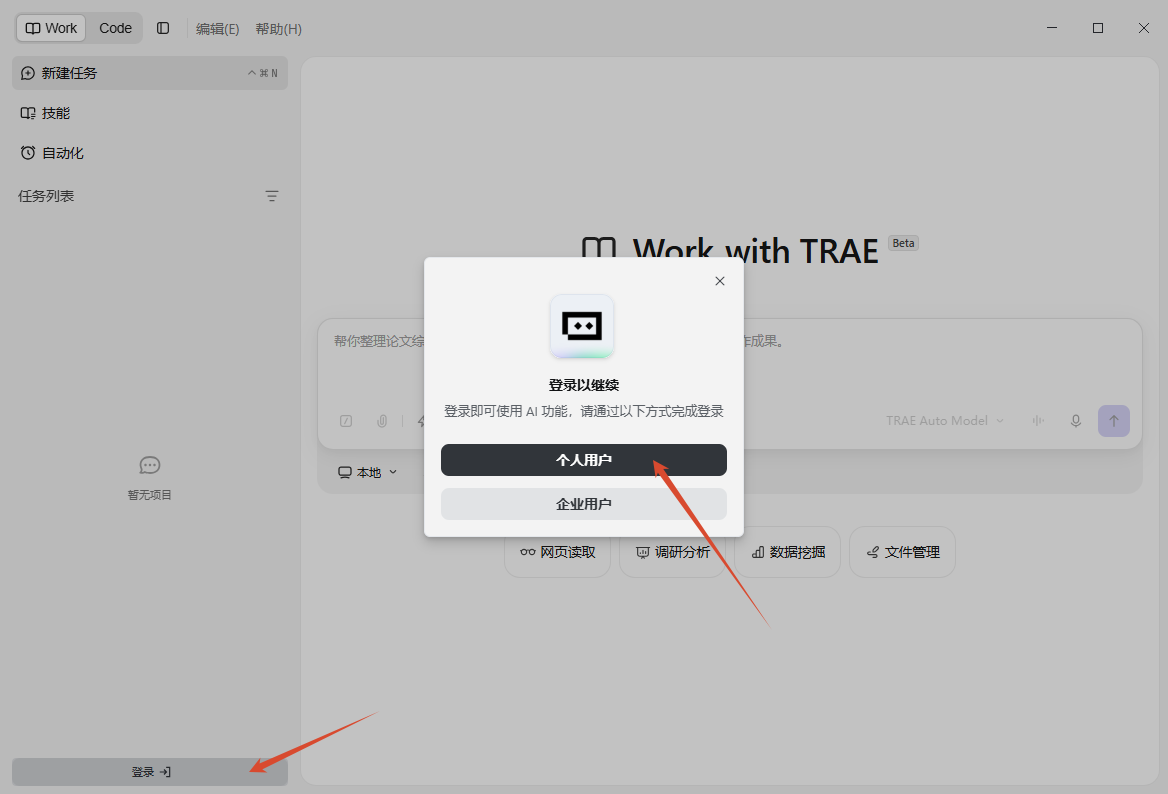Click the Beta badge
The width and height of the screenshot is (1168, 794).
904,243
